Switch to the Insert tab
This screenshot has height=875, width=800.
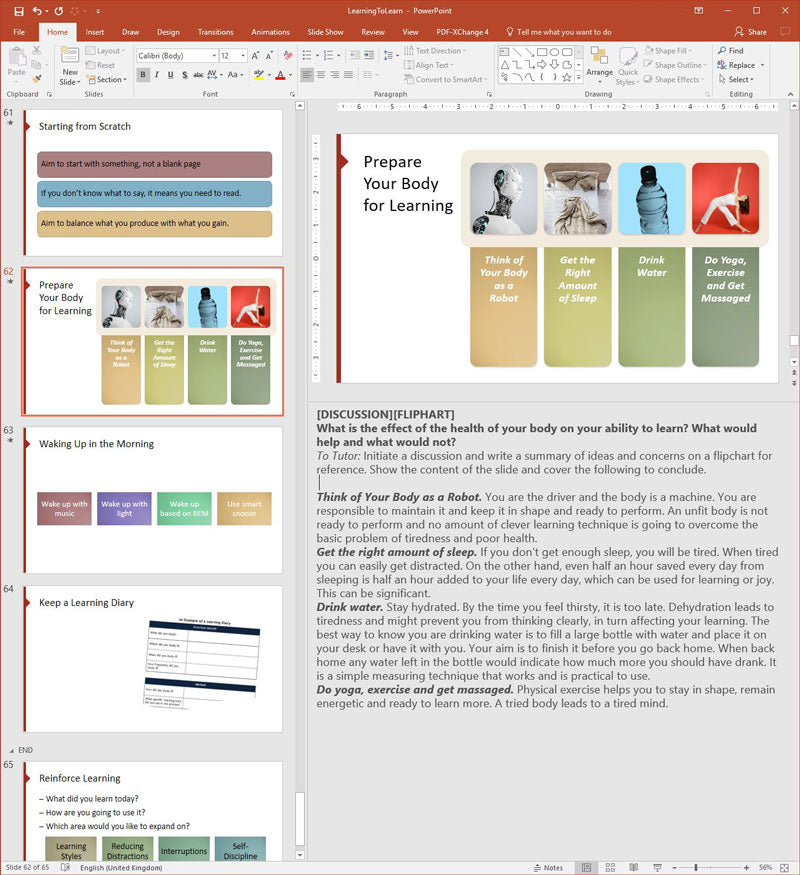(95, 32)
